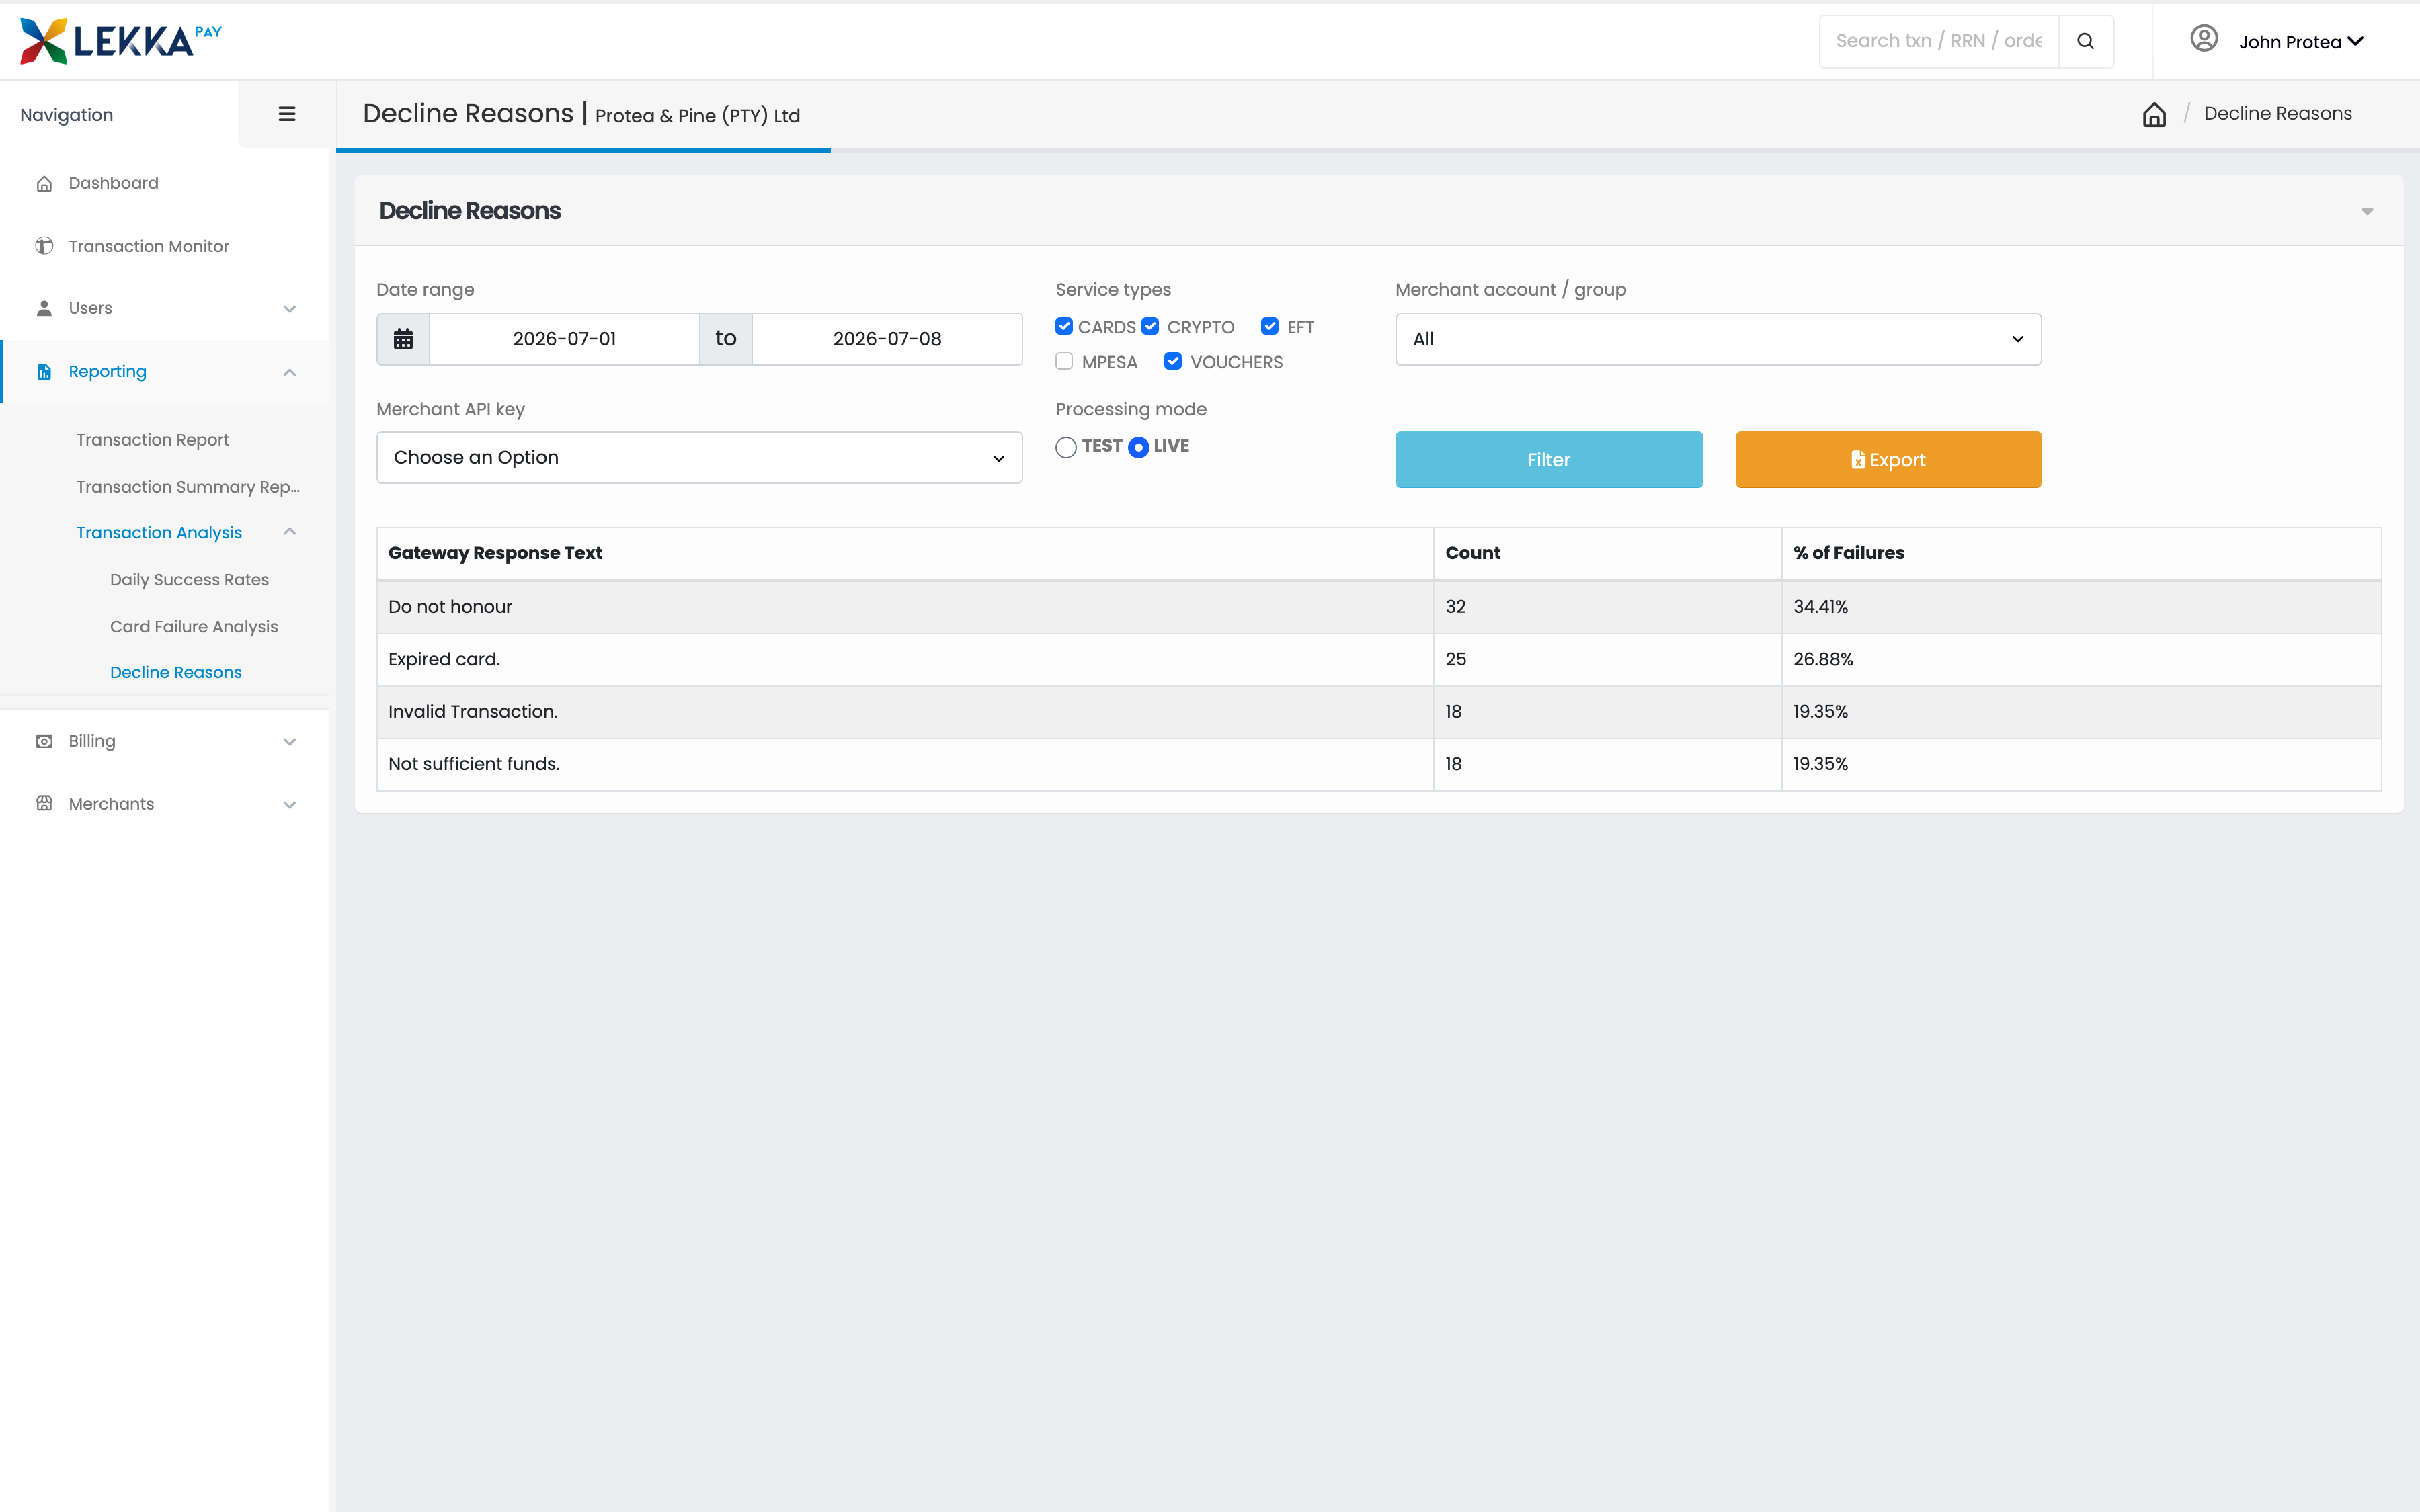Screen dimensions: 2420x1512
Task: Expand the Merchants menu chevron
Action: [x=290, y=805]
